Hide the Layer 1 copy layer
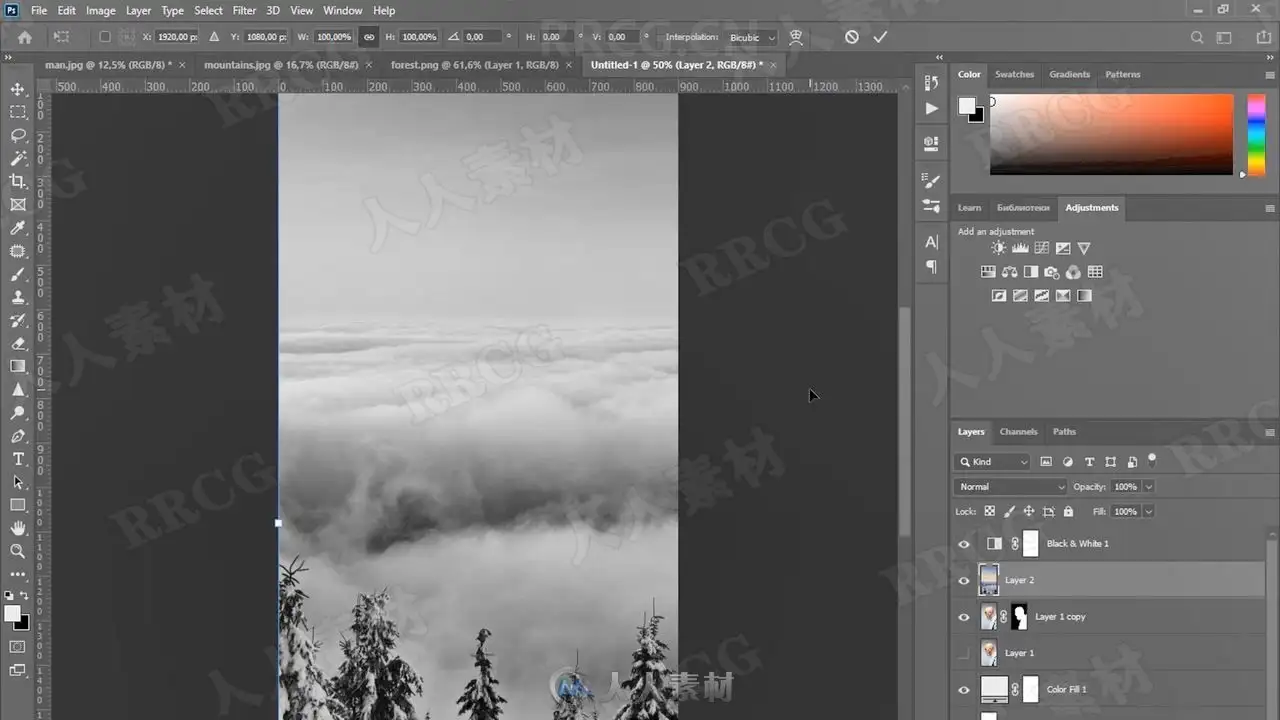The image size is (1280, 720). pos(964,617)
